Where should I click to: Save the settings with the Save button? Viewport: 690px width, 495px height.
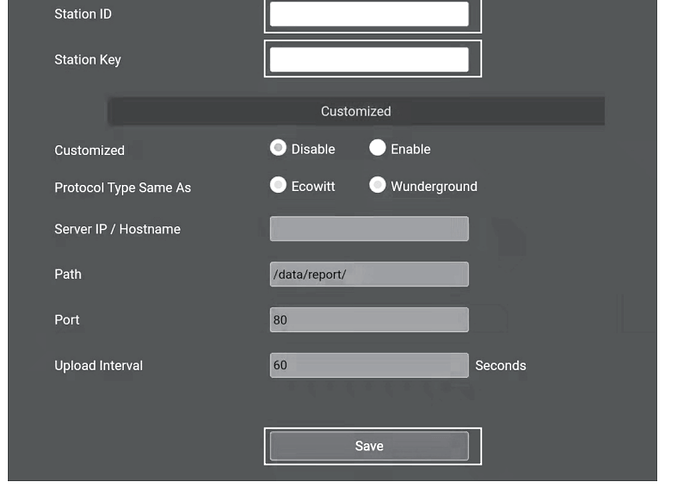click(369, 446)
